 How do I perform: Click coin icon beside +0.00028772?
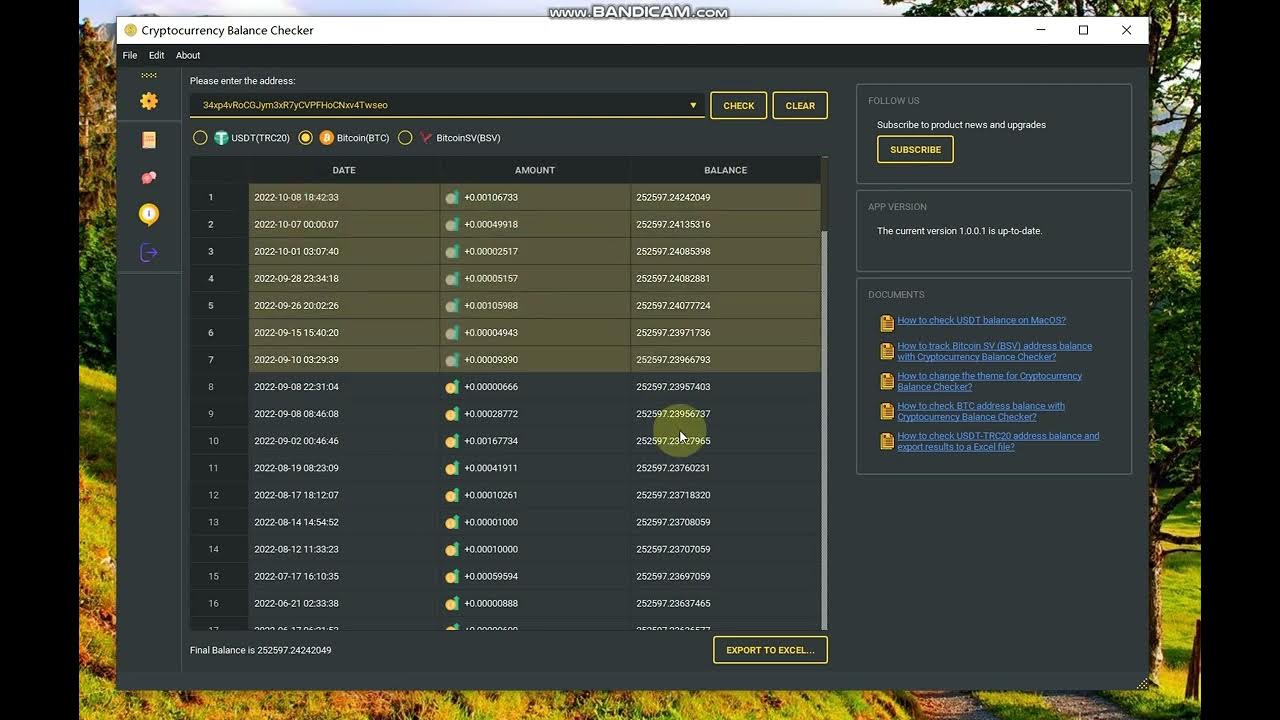pos(452,414)
